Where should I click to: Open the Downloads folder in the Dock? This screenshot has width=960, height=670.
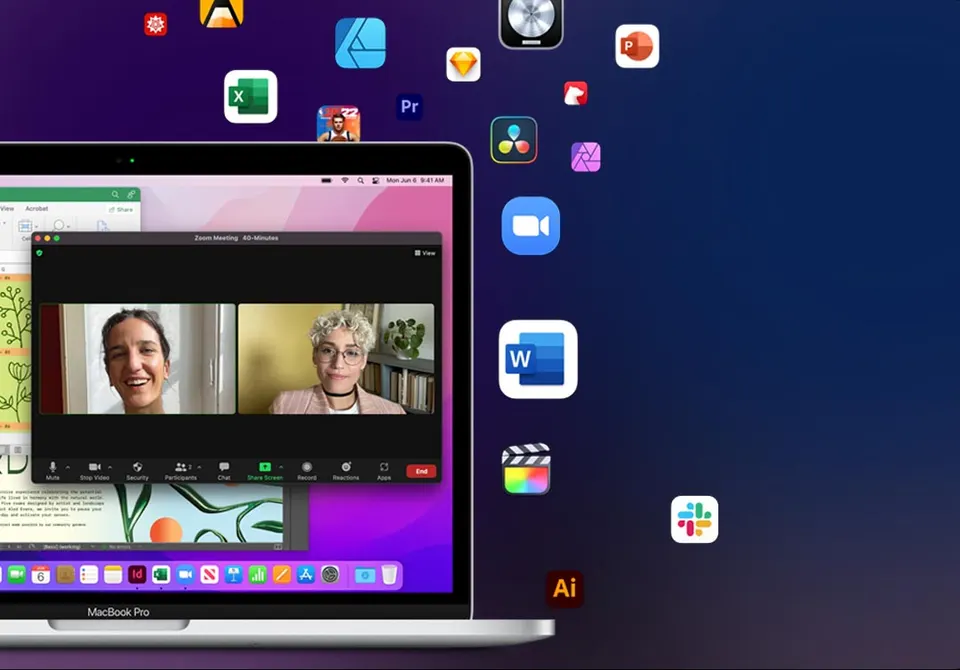point(365,575)
